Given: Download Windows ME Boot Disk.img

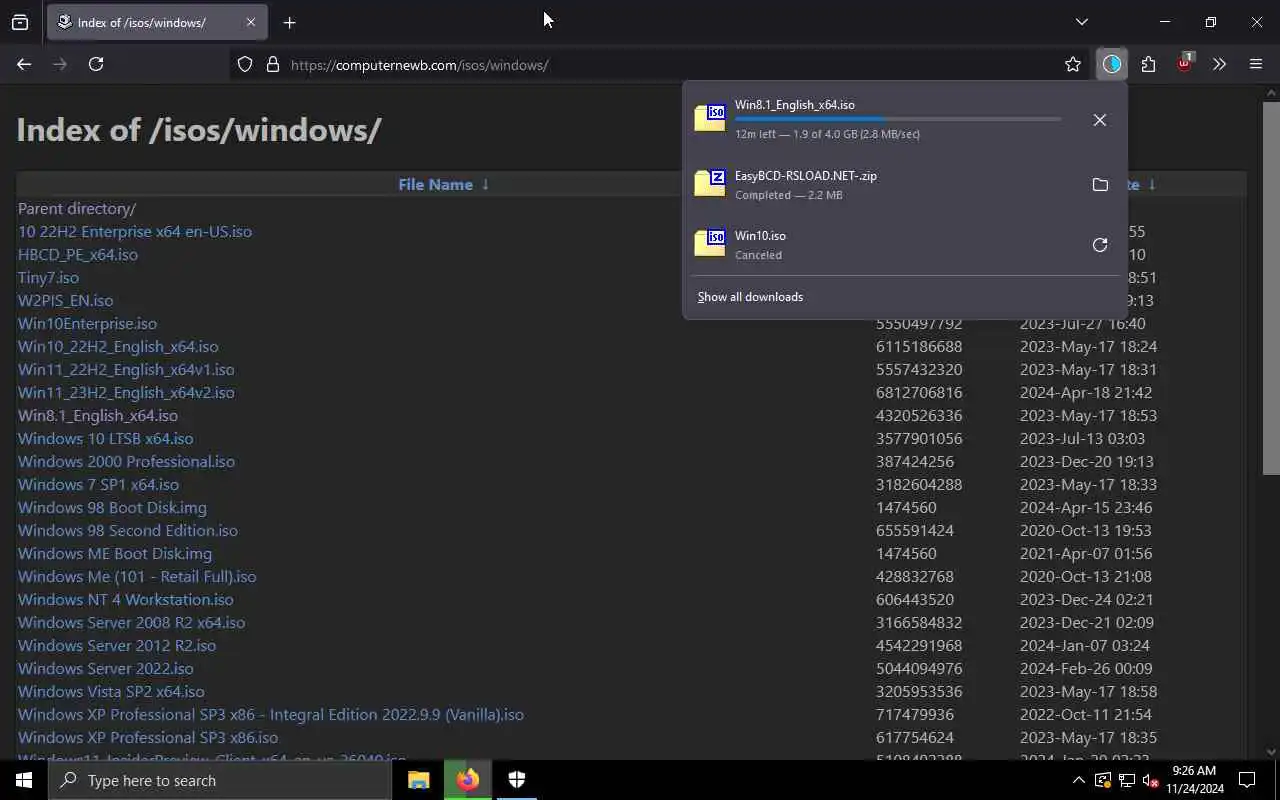Looking at the screenshot, I should [115, 553].
